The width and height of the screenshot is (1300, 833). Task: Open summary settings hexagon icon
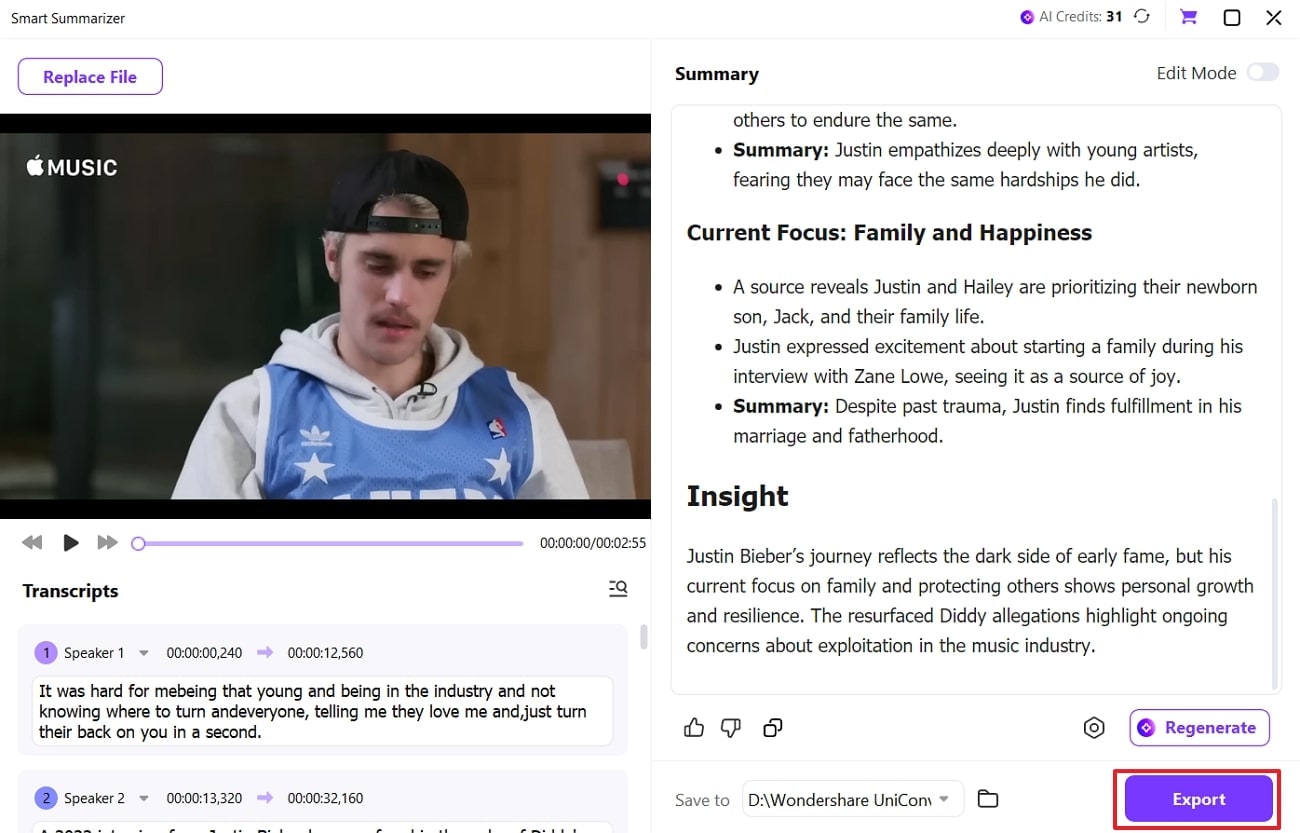[1094, 728]
